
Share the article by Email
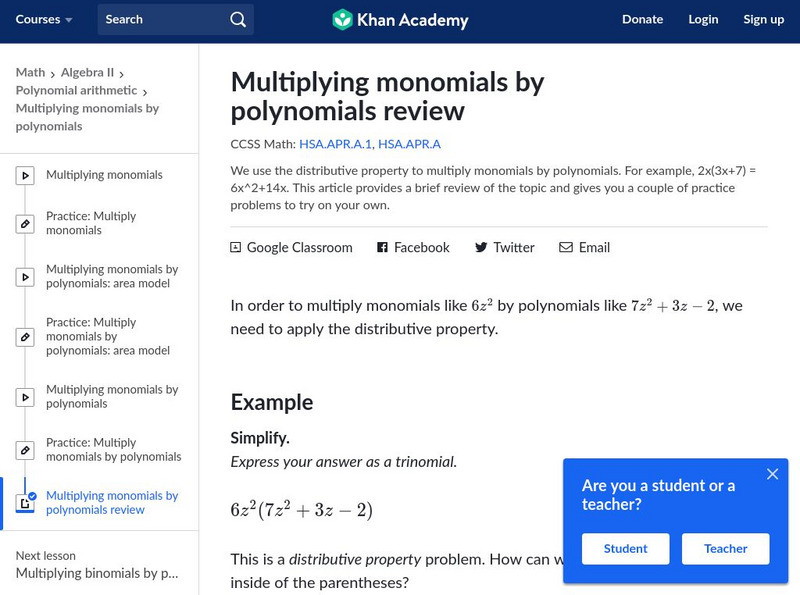(x=584, y=247)
